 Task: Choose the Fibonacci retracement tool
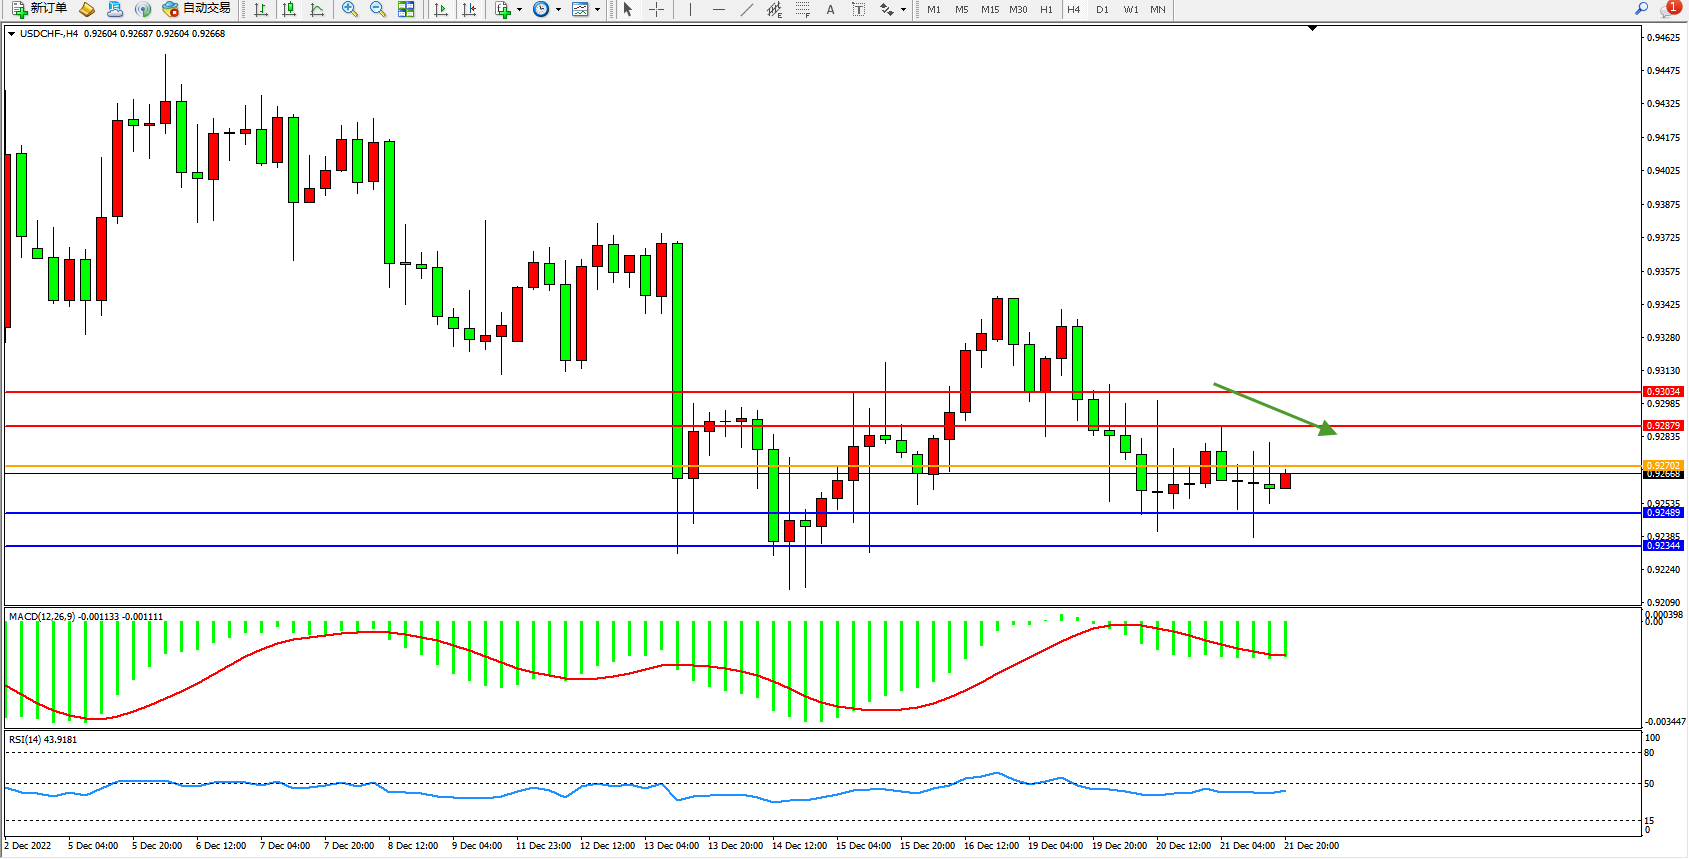[802, 9]
